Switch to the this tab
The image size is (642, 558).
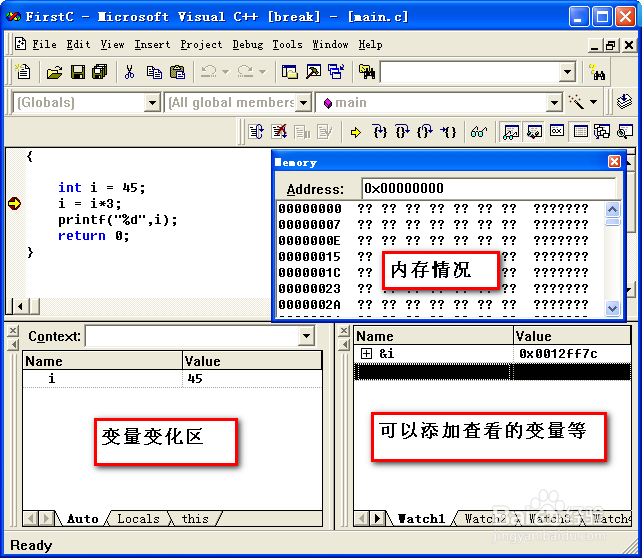click(195, 519)
